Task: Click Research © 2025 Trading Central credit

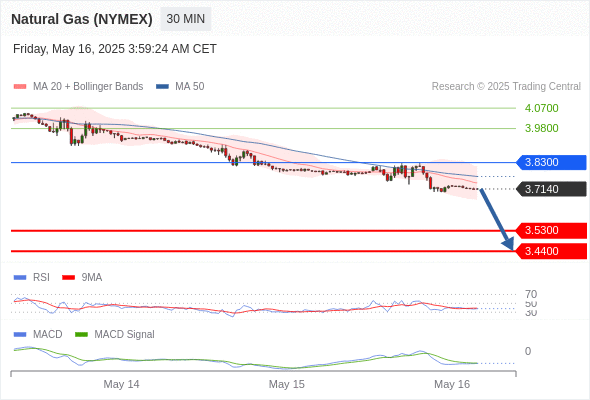Action: 506,87
